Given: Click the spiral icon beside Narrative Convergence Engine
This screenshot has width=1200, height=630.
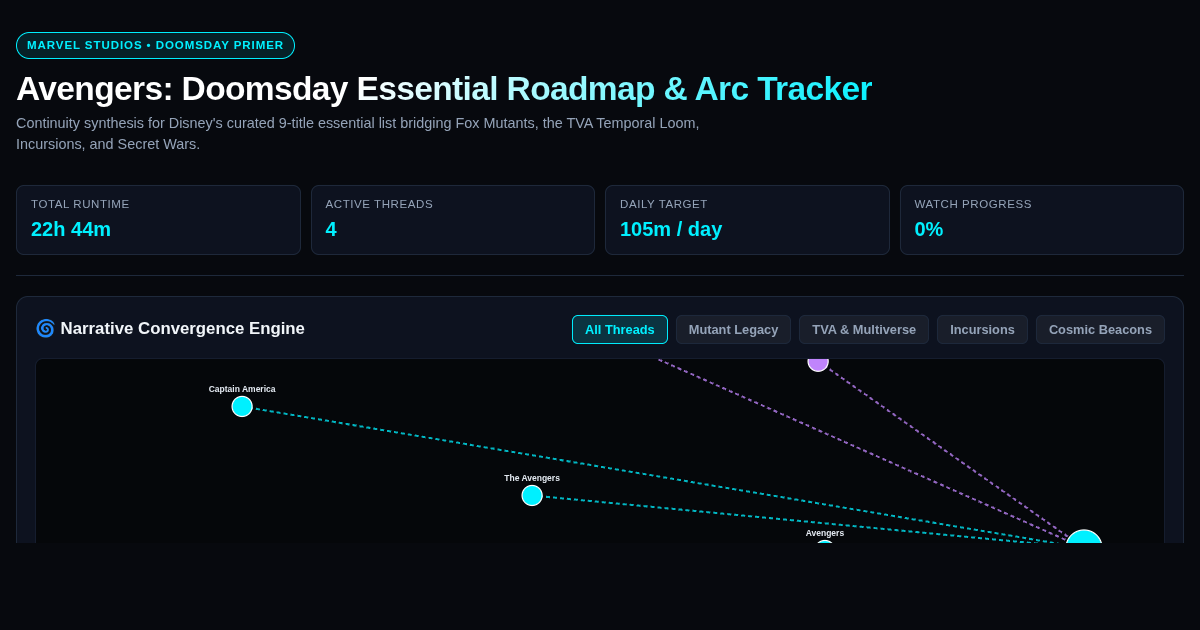Looking at the screenshot, I should (45, 329).
